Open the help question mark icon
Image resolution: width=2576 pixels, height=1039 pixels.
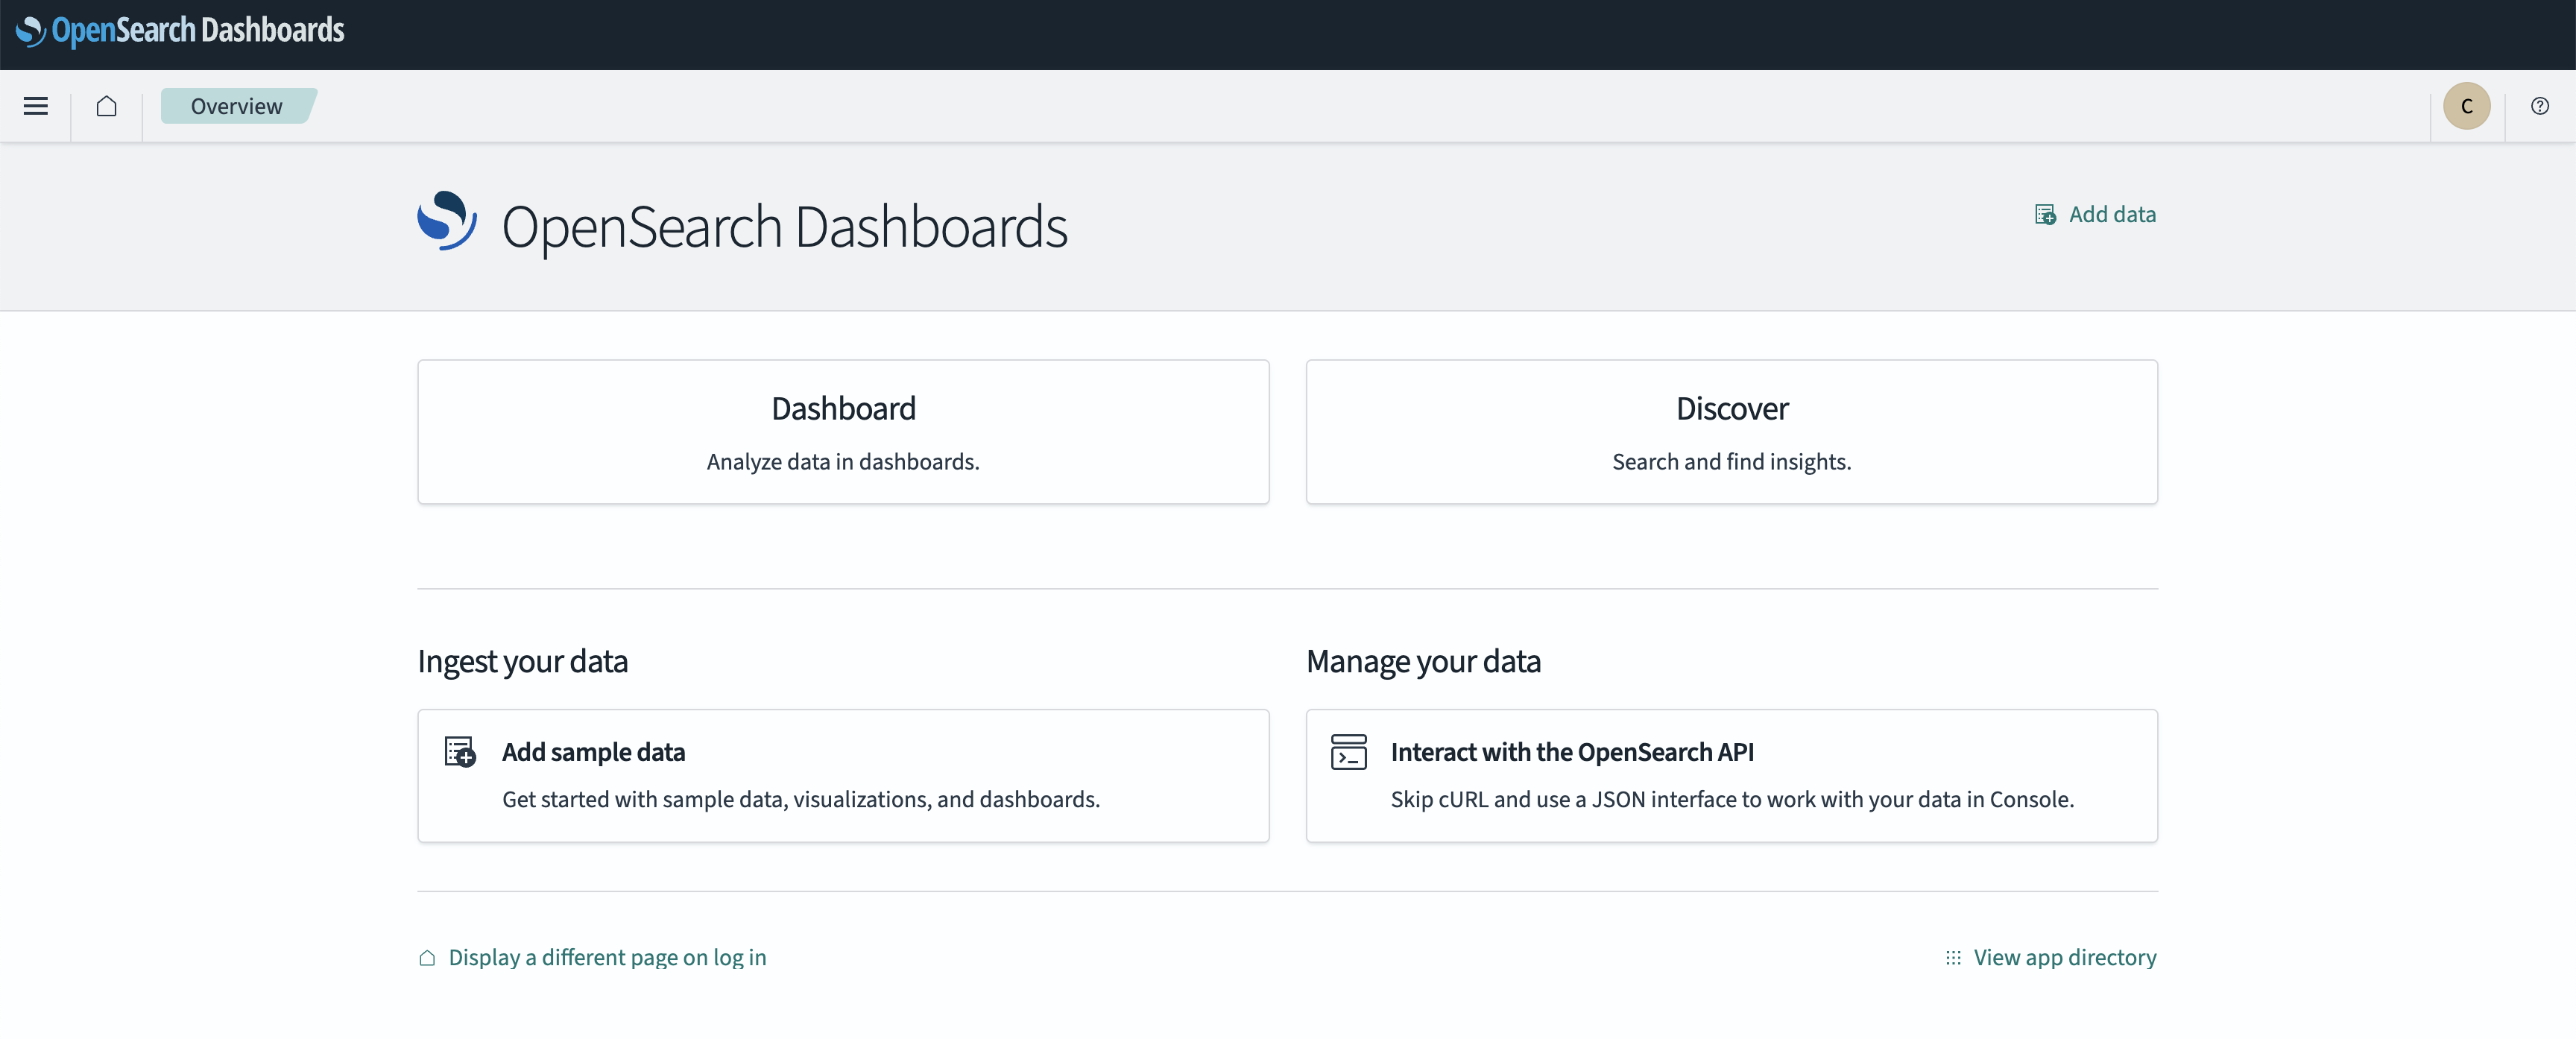click(2539, 106)
